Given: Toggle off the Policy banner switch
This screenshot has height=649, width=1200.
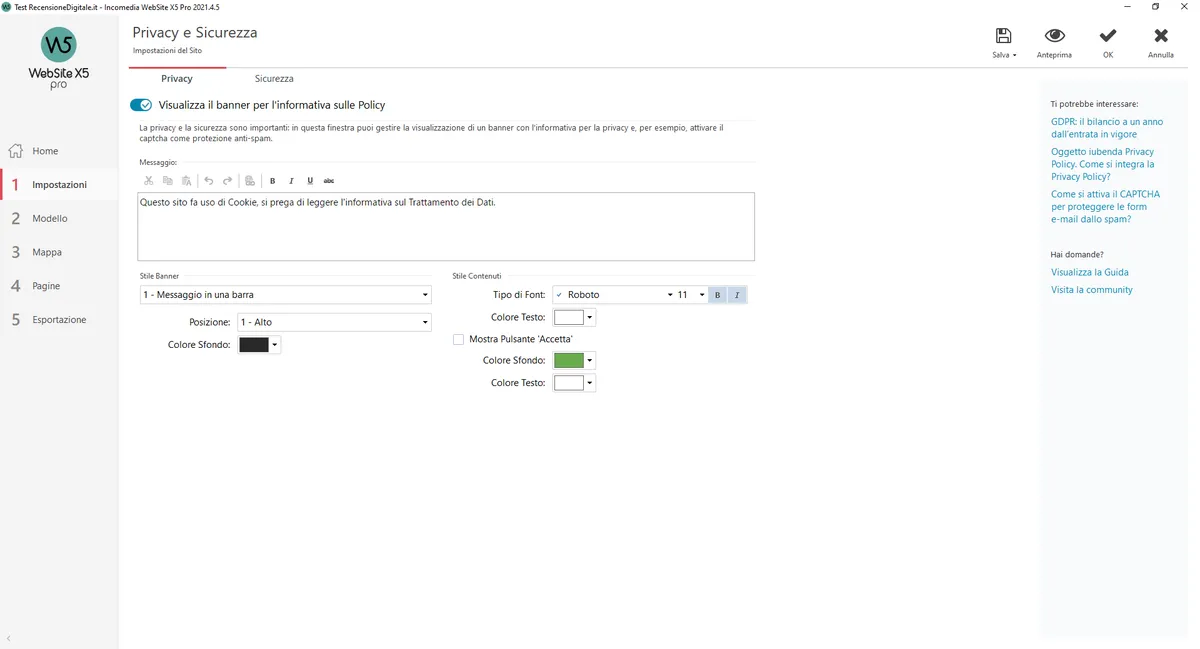Looking at the screenshot, I should pos(141,105).
